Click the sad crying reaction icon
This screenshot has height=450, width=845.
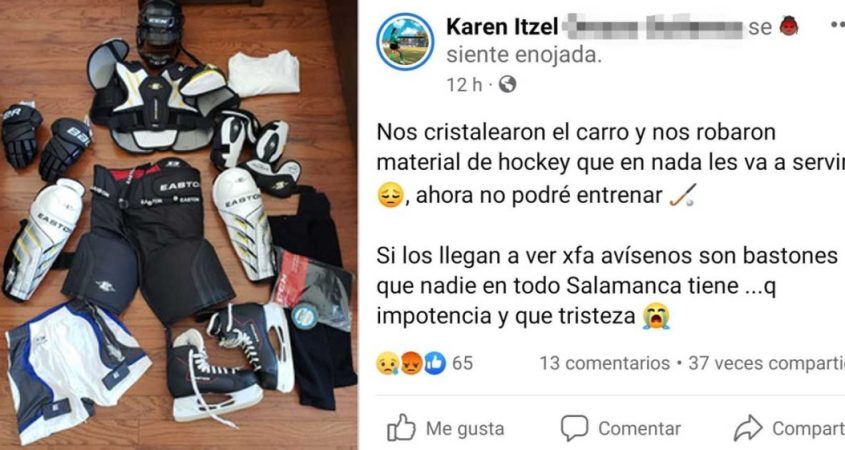[388, 363]
